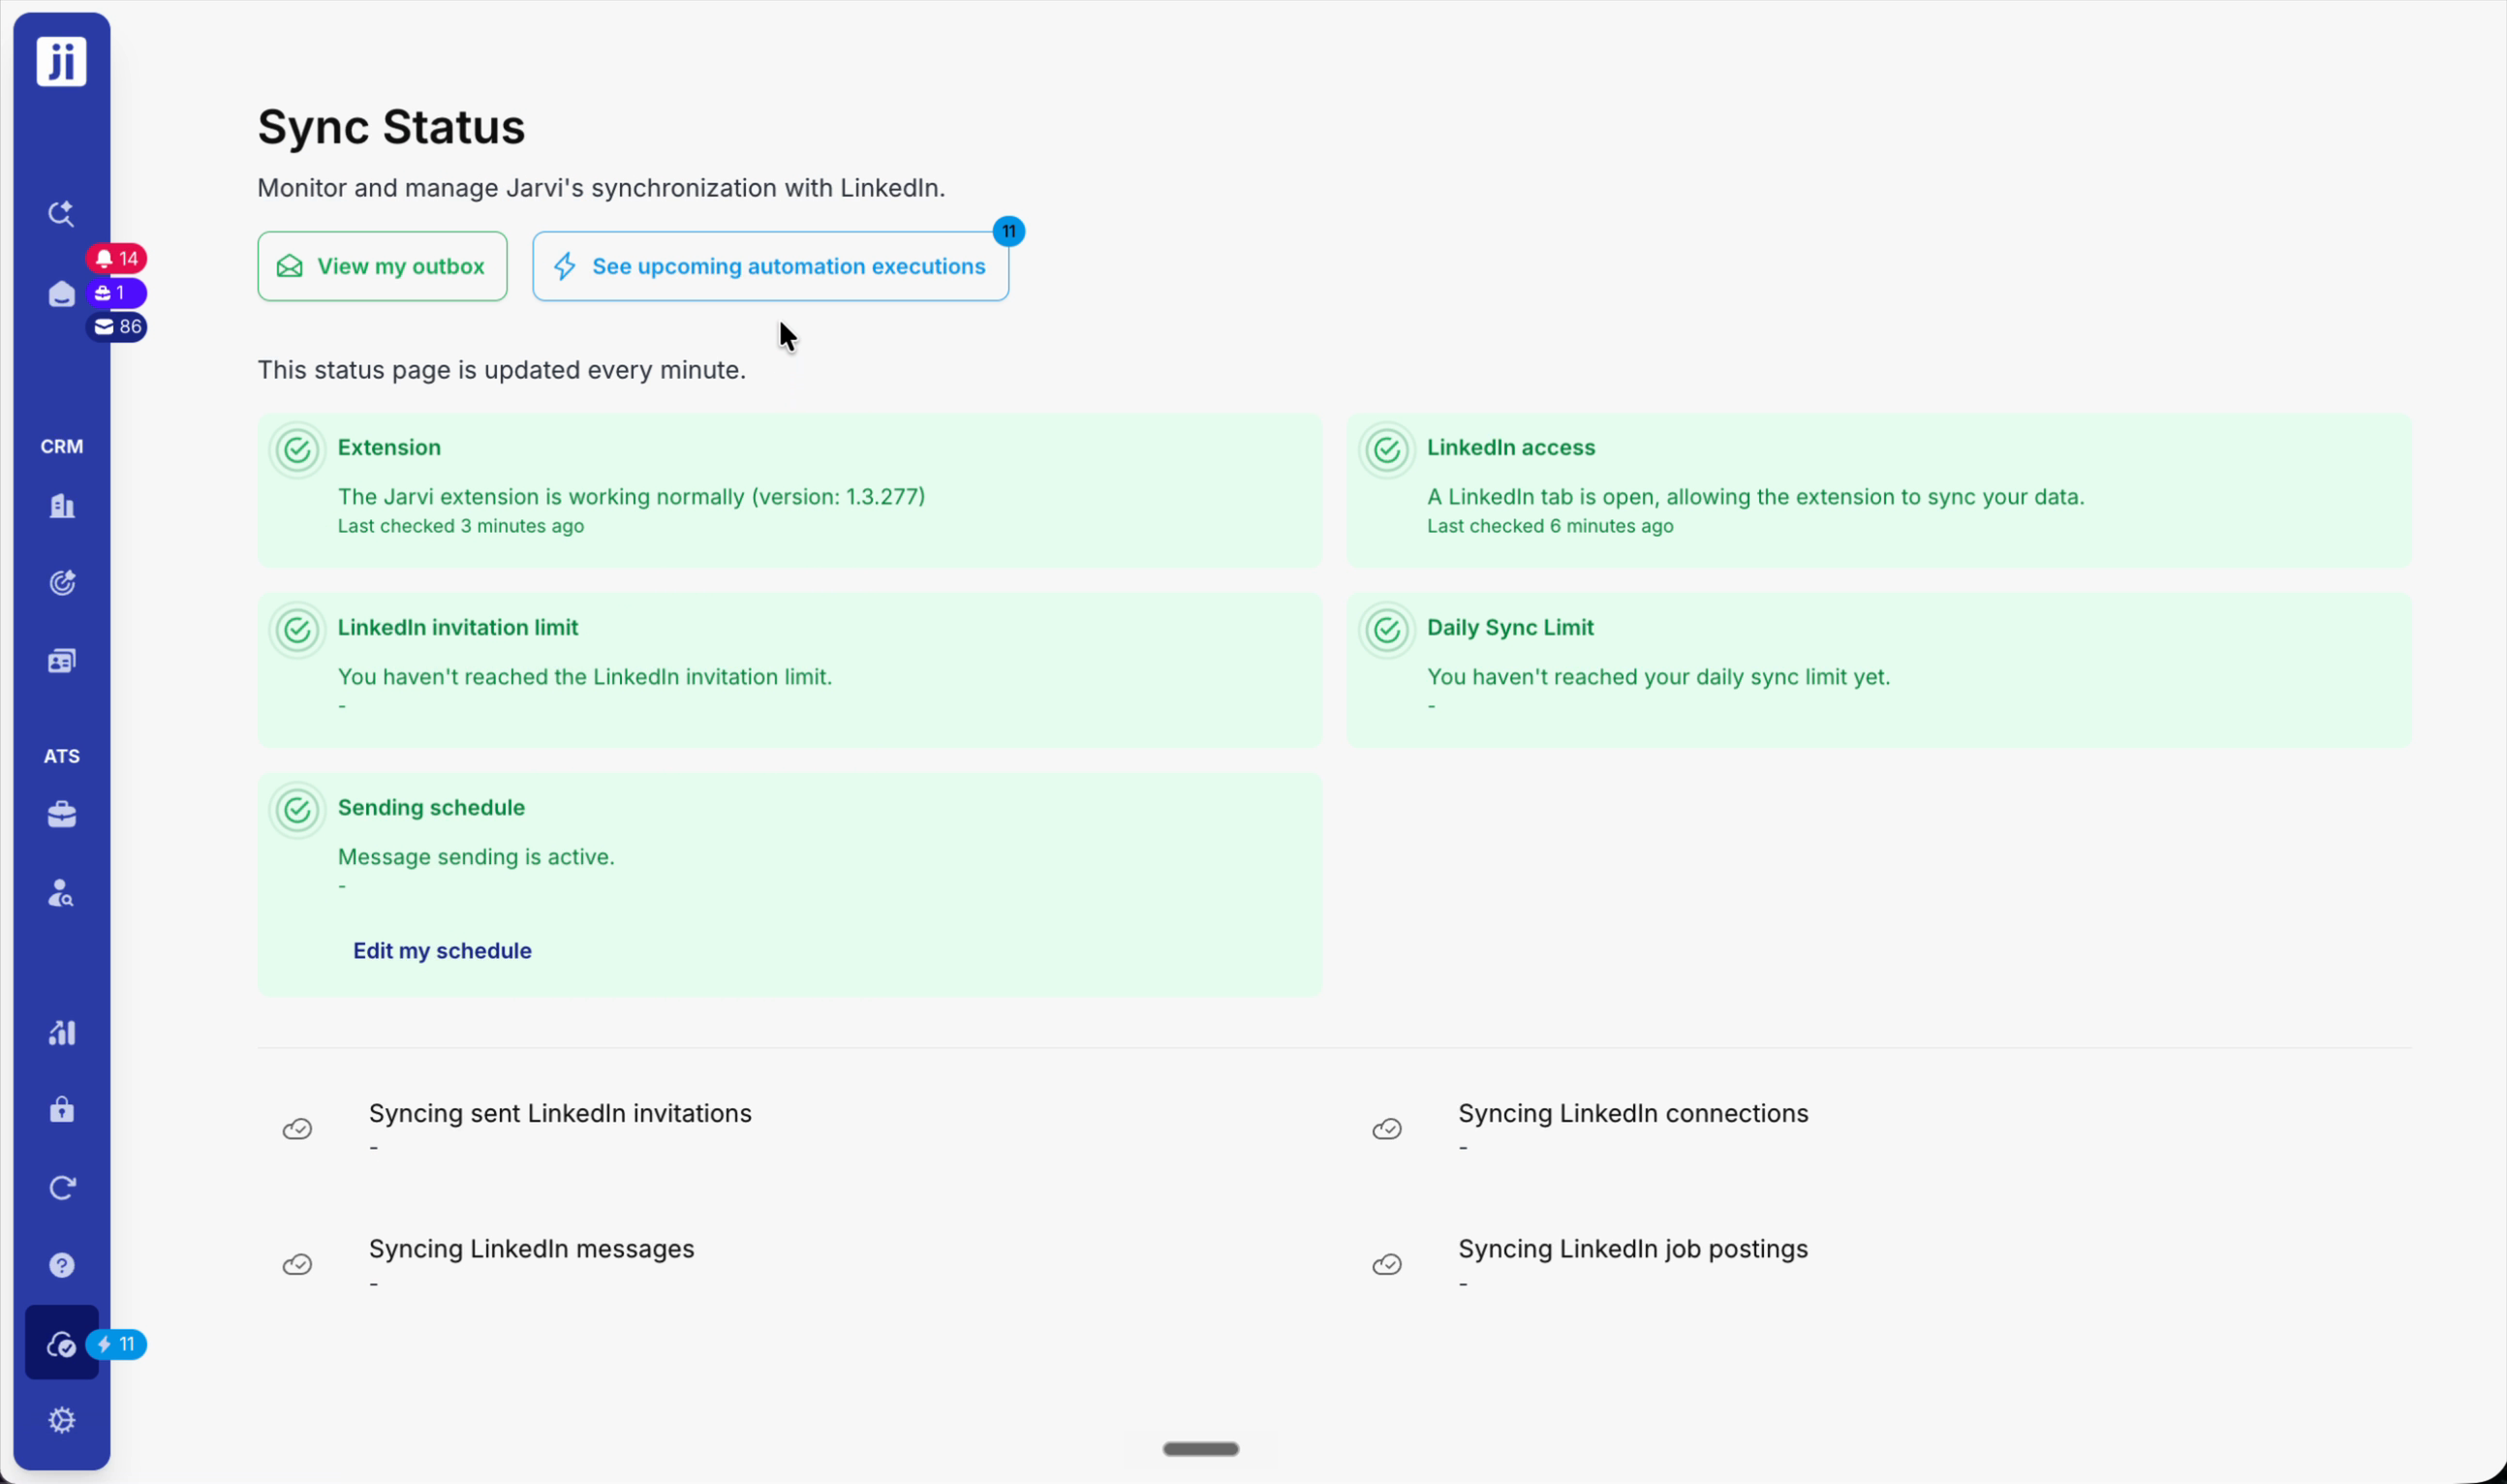2507x1484 pixels.
Task: Click the Extension status check icon
Action: pyautogui.click(x=298, y=450)
